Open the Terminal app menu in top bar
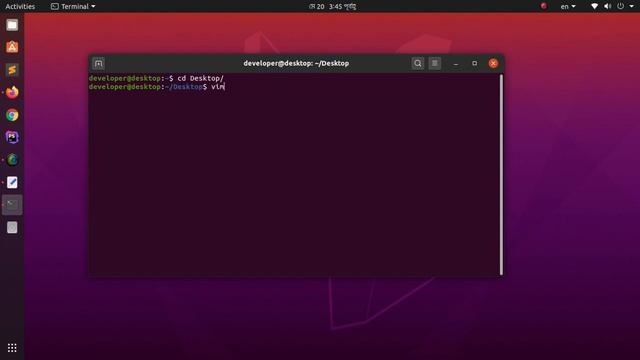 pos(73,6)
